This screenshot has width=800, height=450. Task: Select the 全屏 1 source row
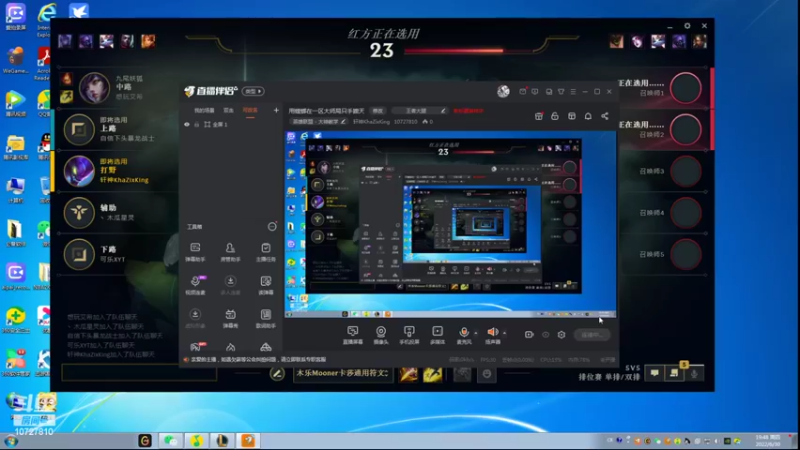coord(232,124)
